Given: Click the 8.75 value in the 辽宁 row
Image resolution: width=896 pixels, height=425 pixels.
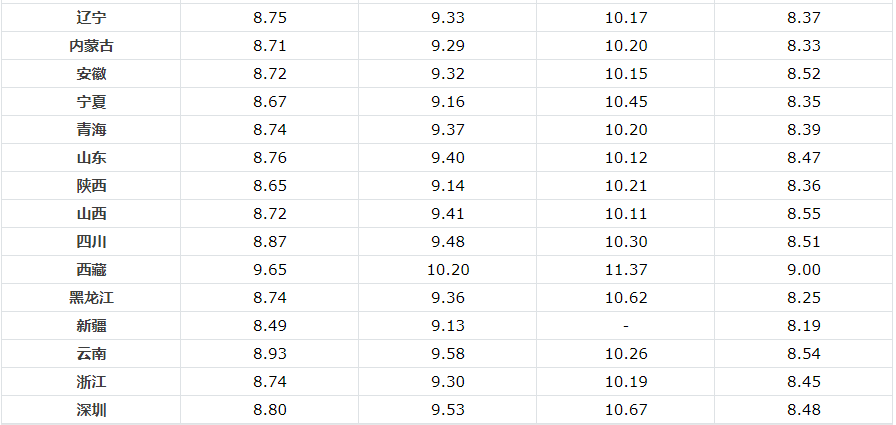Looking at the screenshot, I should pyautogui.click(x=270, y=18).
